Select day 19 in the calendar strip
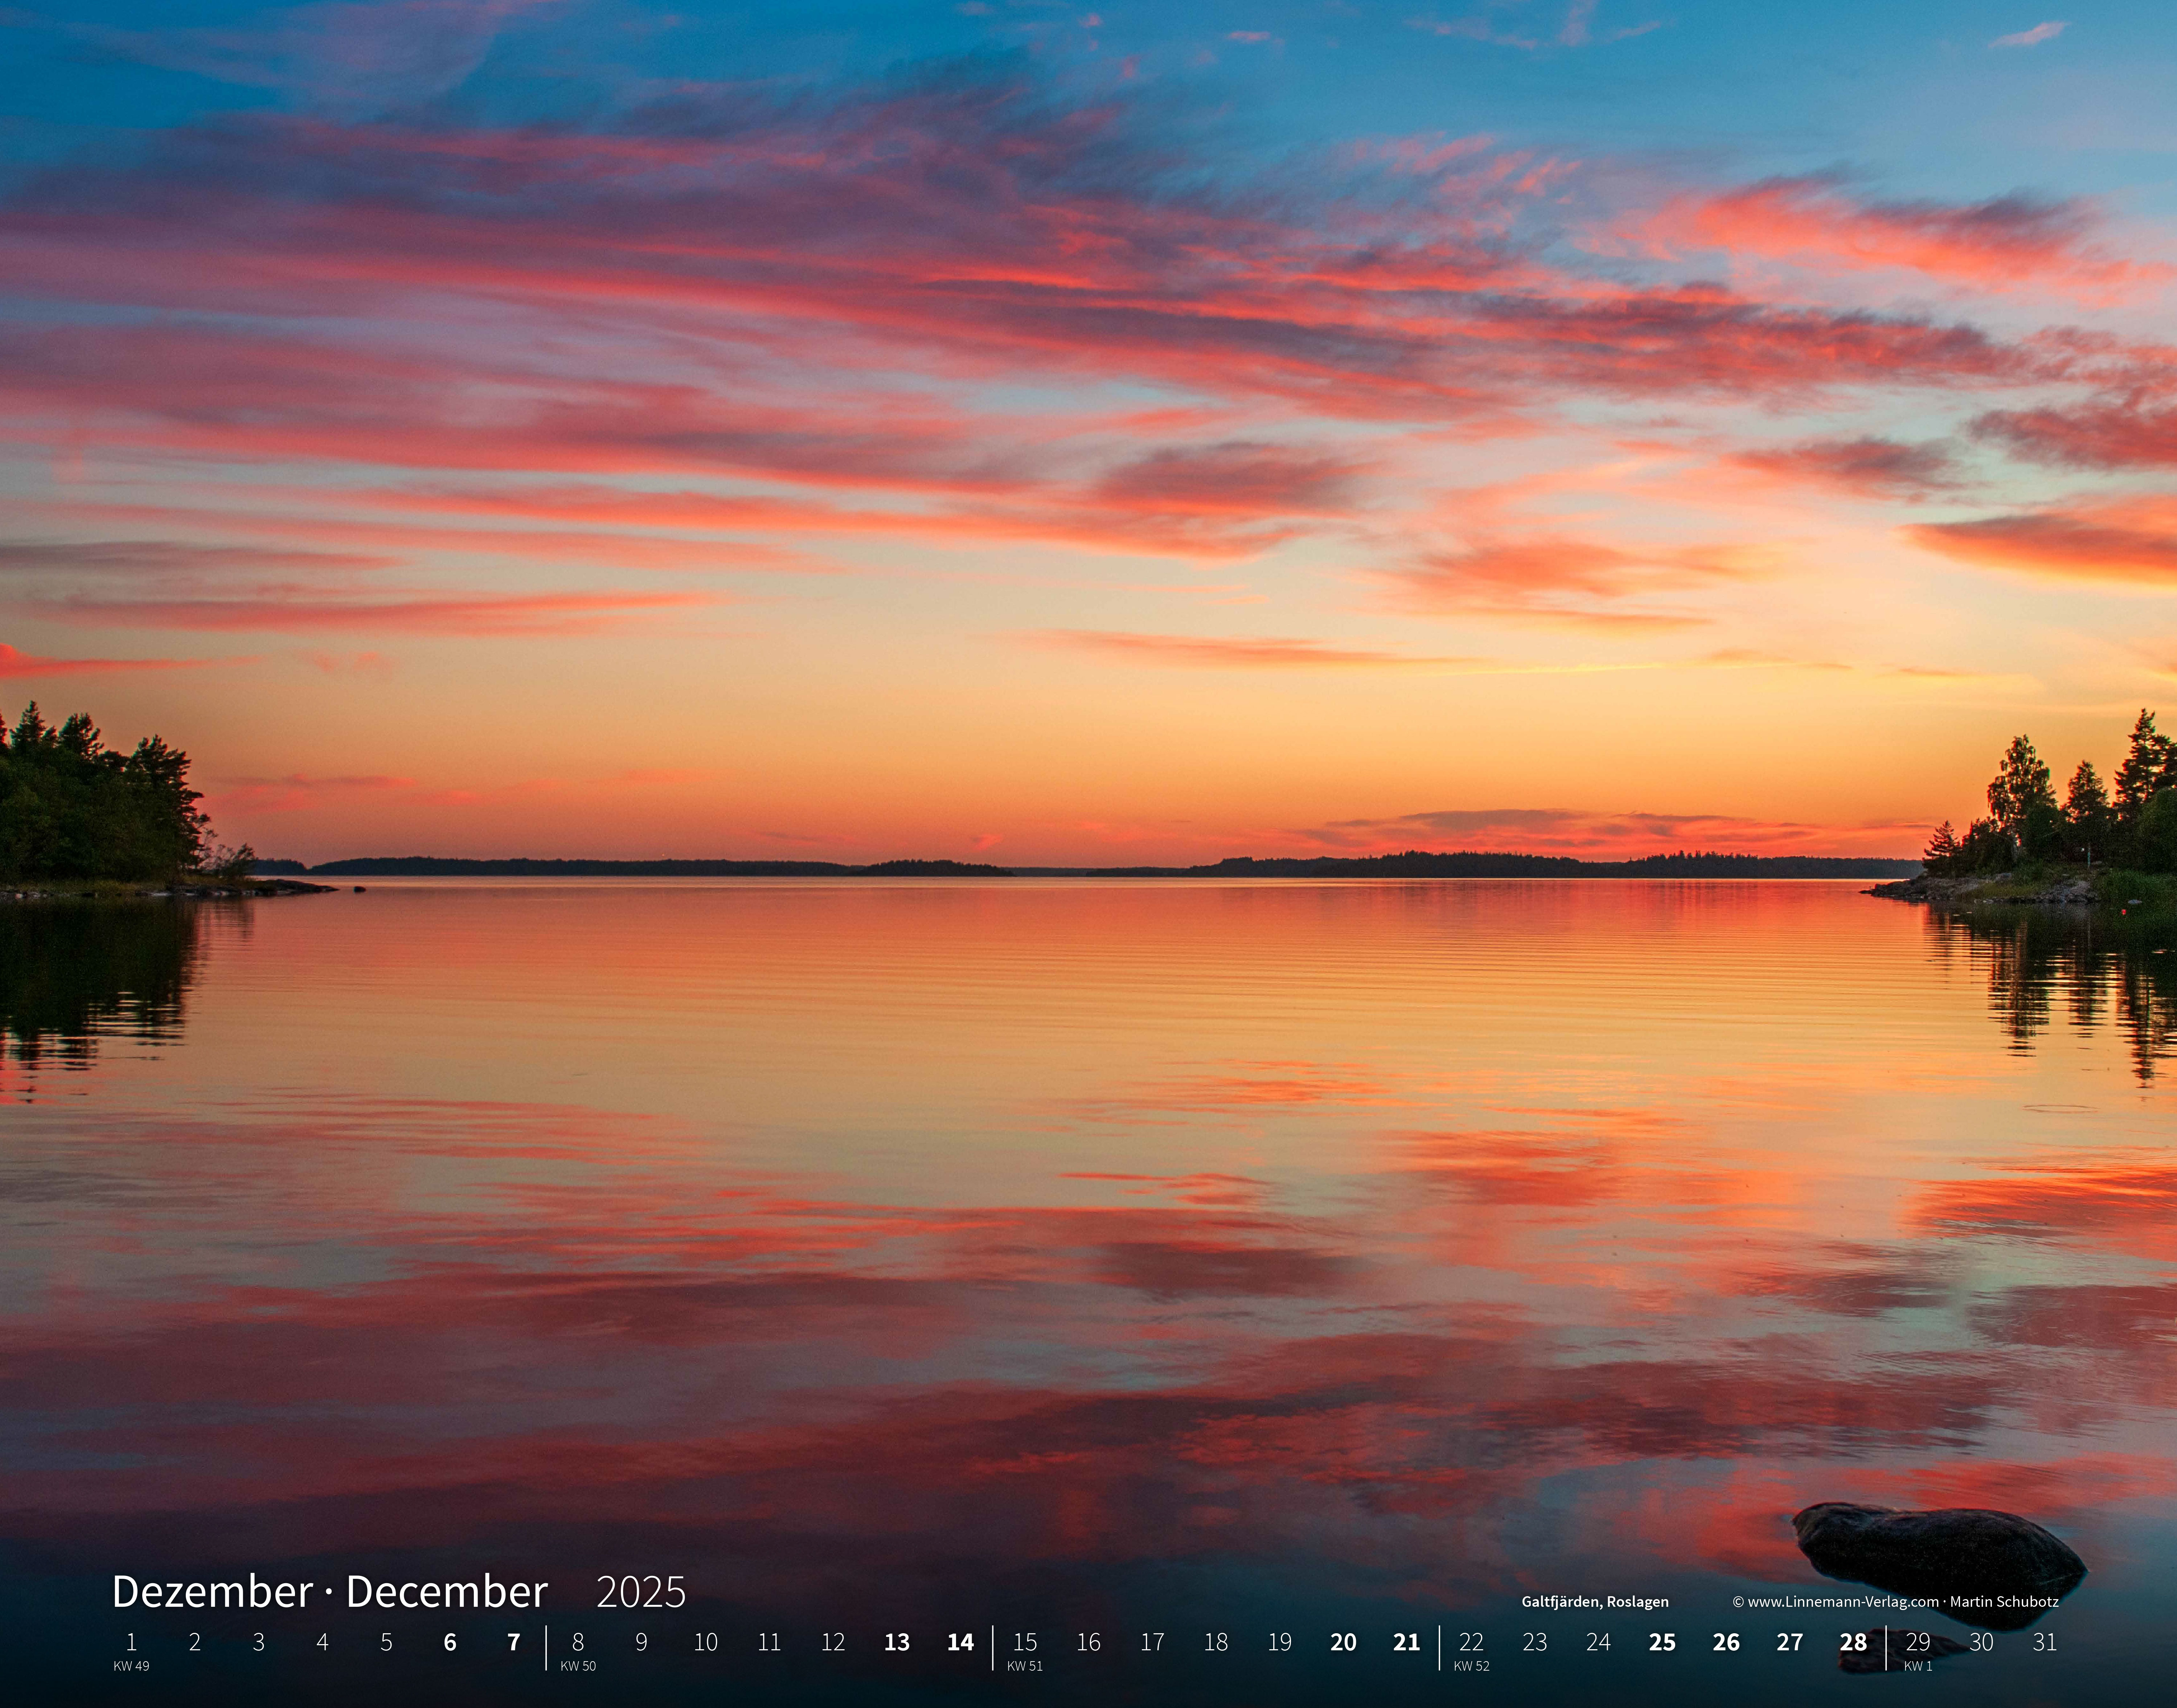The height and width of the screenshot is (1708, 2177). [x=1280, y=1642]
